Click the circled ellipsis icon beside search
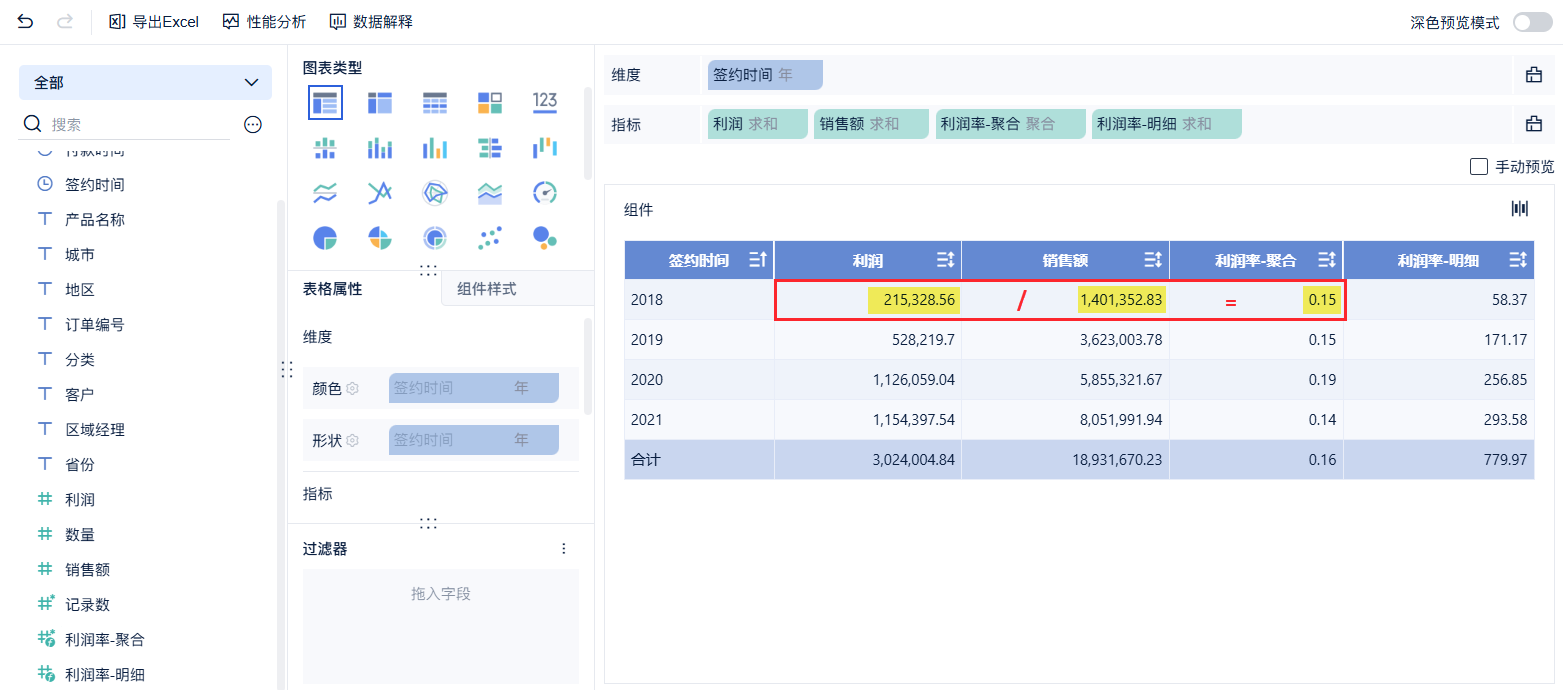The height and width of the screenshot is (690, 1563). (x=253, y=124)
